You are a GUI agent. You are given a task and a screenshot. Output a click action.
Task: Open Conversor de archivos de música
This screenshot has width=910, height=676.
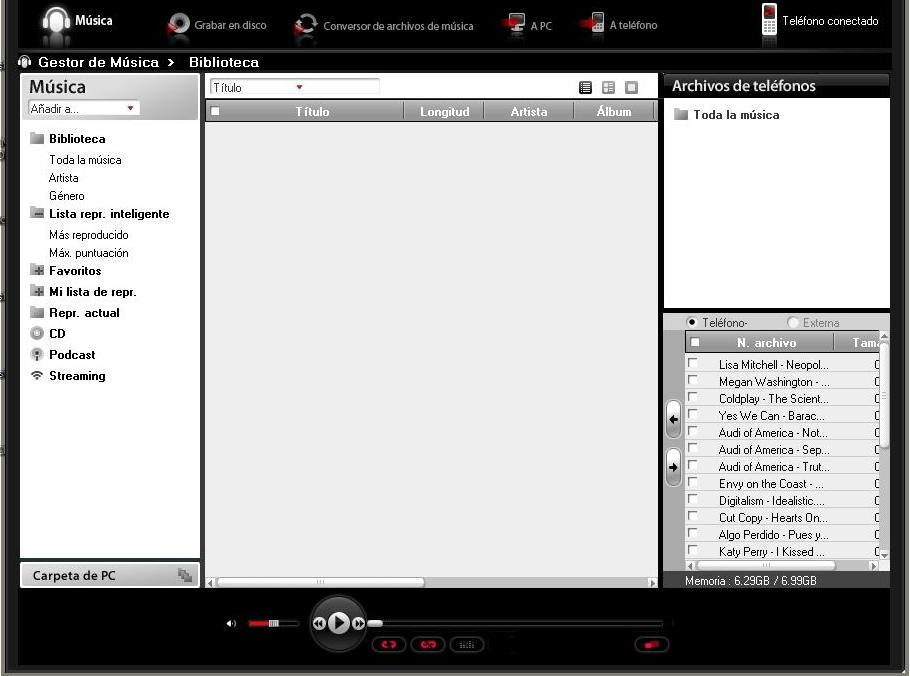click(384, 26)
